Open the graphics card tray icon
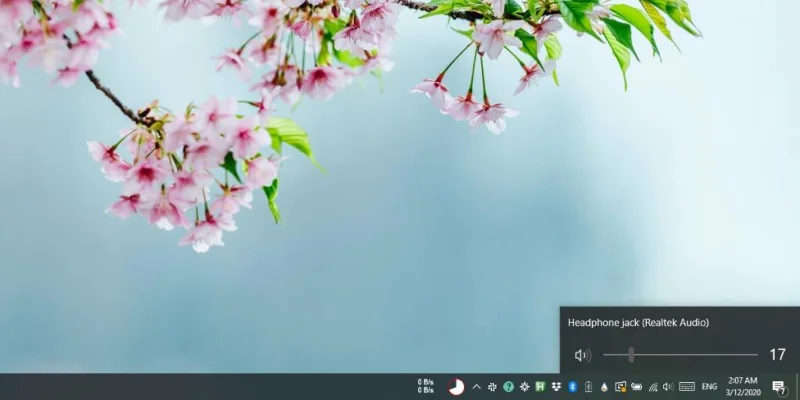This screenshot has height=400, width=800. coord(636,387)
